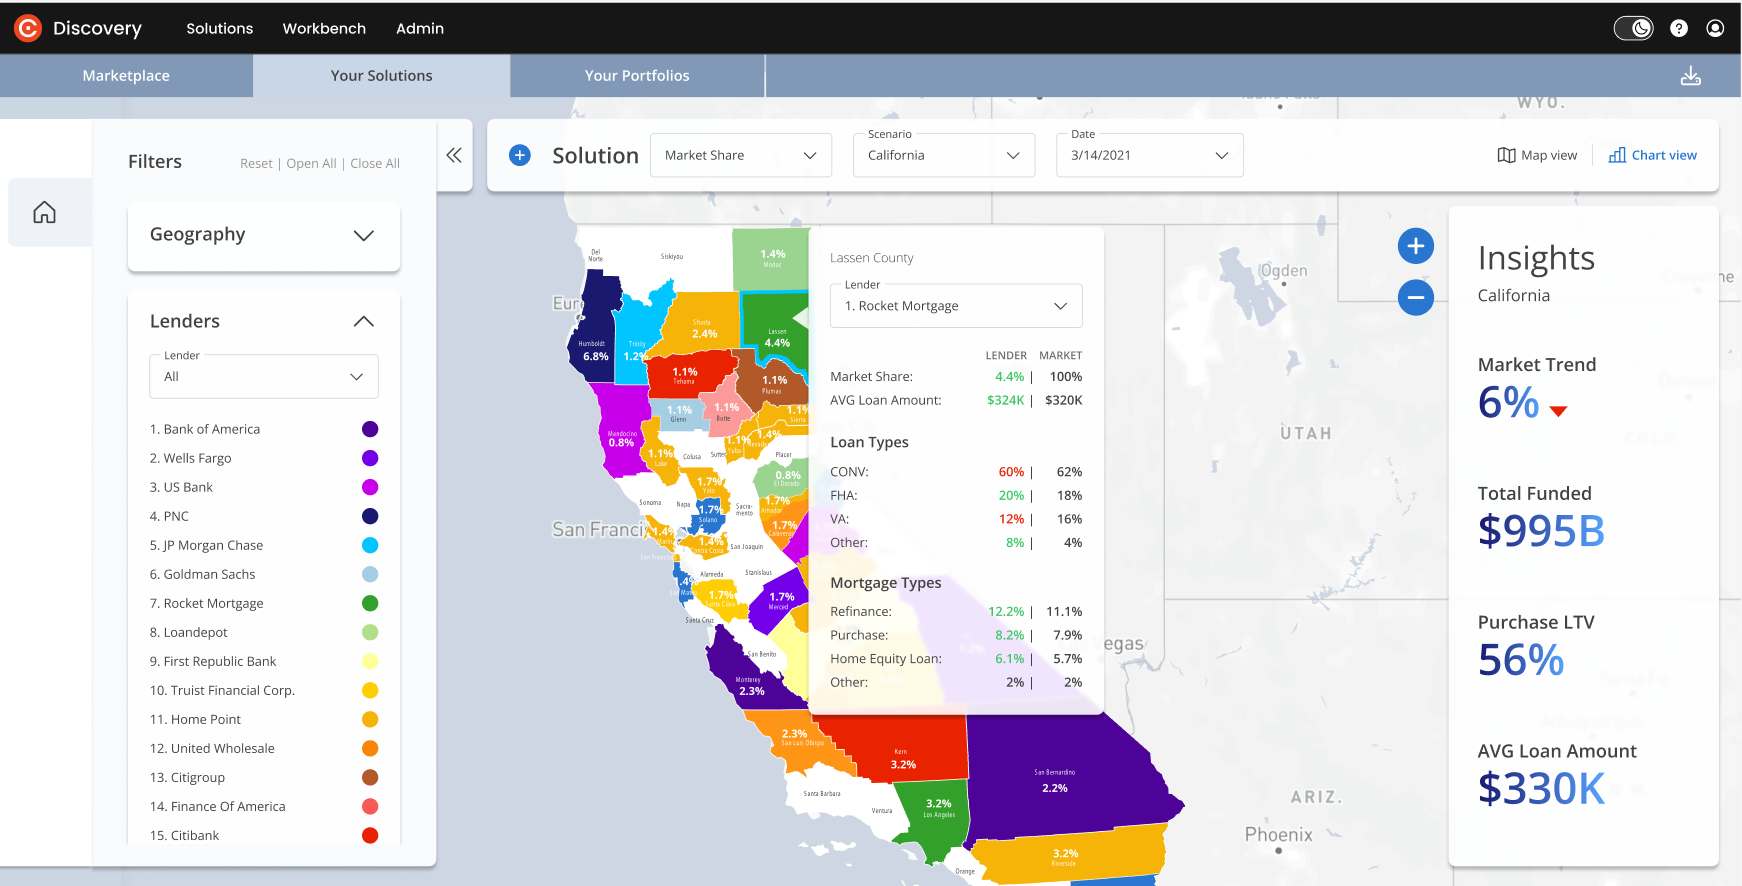Click the Purchase LTV 56% value

(1521, 660)
